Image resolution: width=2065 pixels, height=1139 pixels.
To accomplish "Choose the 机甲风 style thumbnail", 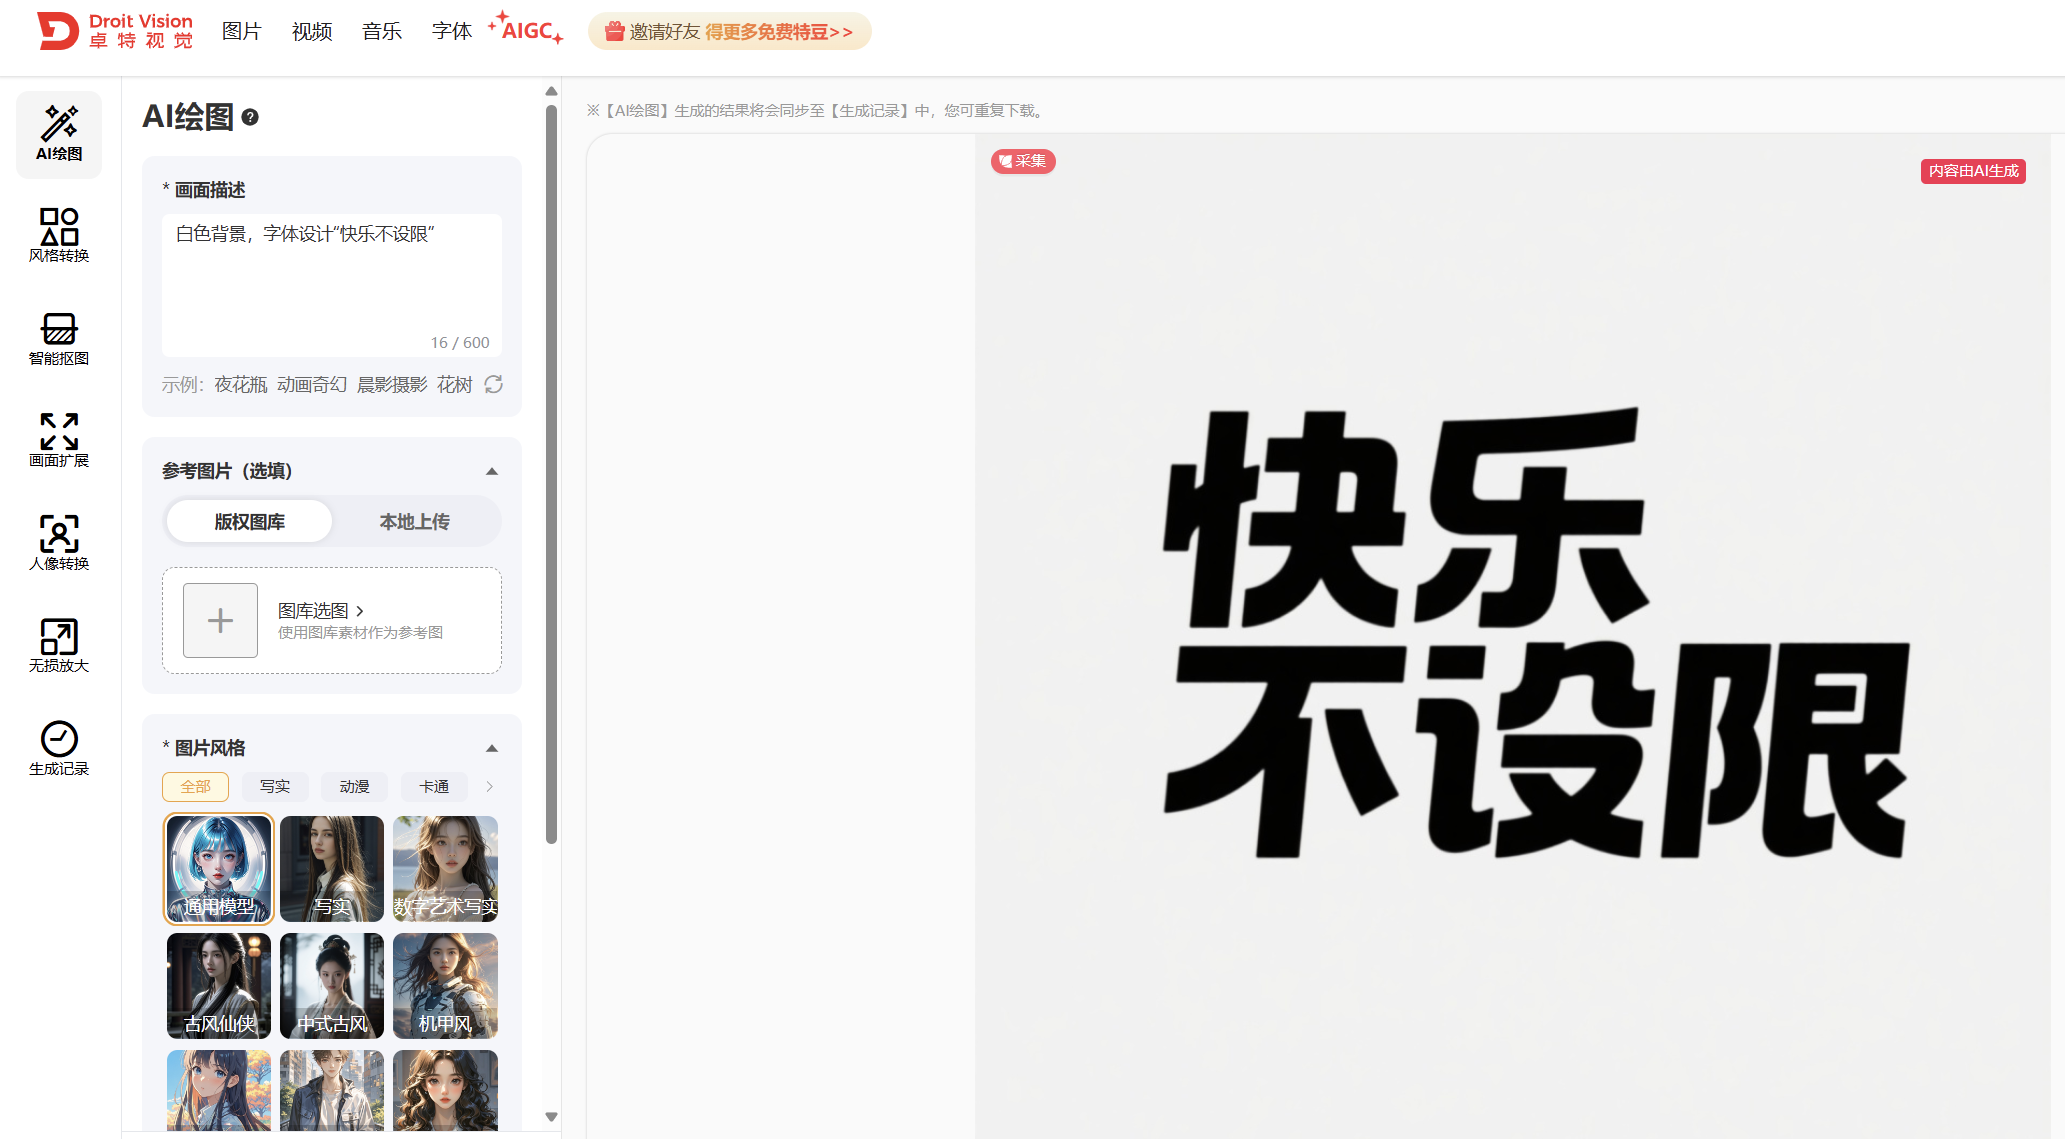I will click(x=445, y=985).
